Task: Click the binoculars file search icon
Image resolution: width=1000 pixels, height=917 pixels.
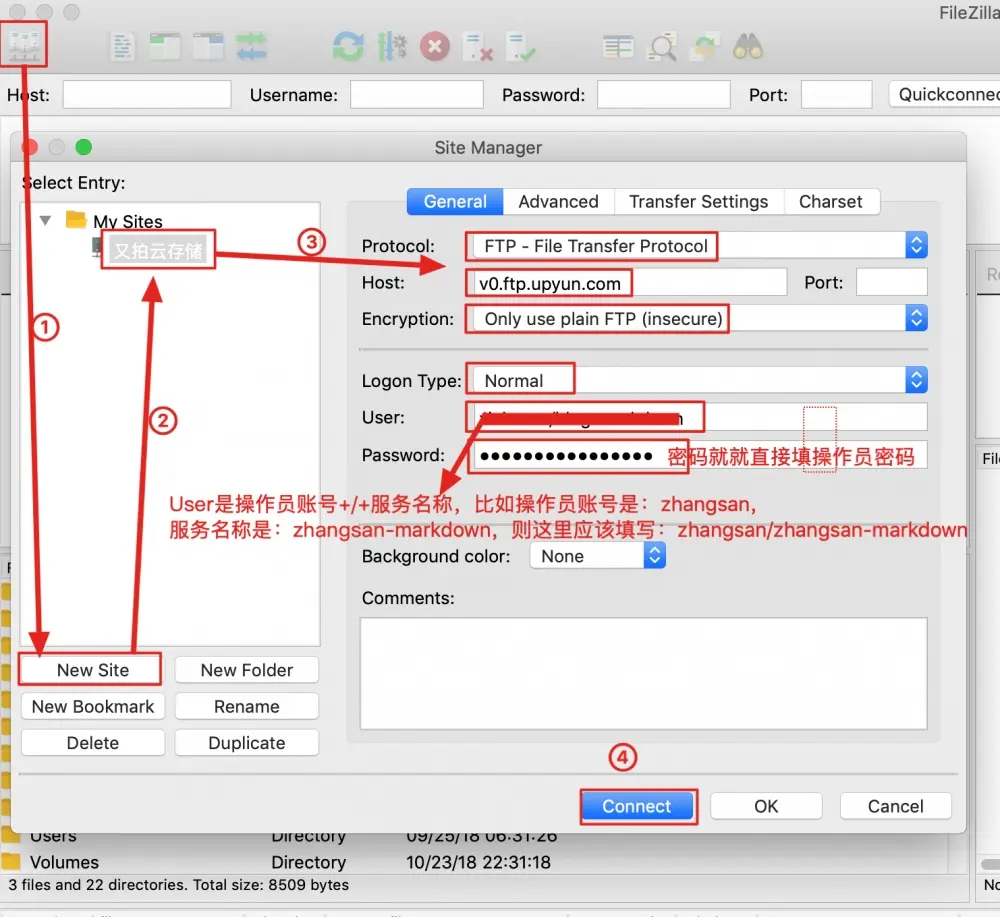Action: (747, 47)
